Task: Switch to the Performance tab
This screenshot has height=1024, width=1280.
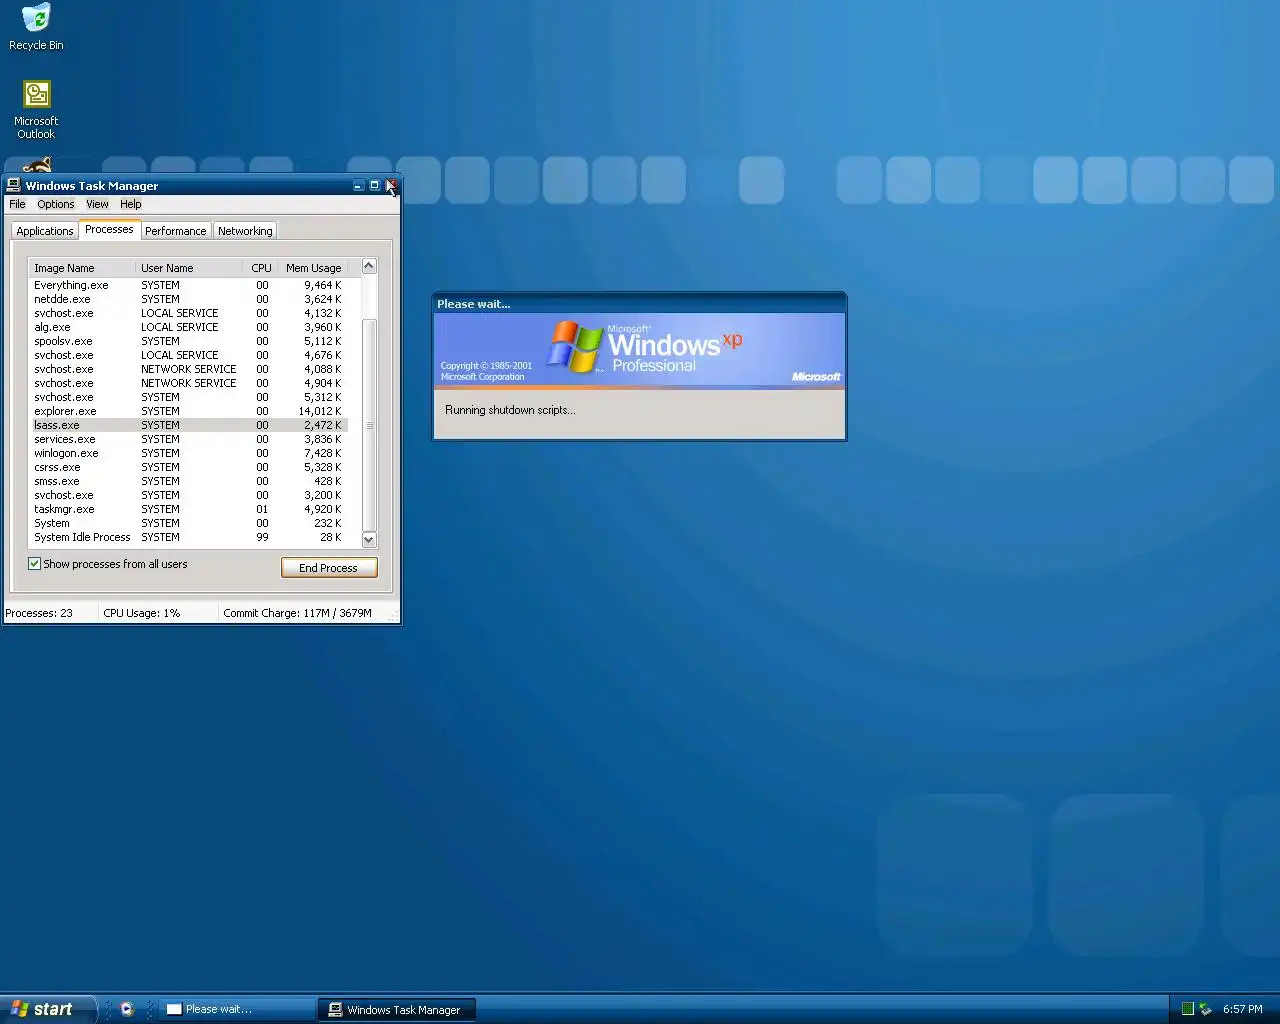Action: [175, 231]
